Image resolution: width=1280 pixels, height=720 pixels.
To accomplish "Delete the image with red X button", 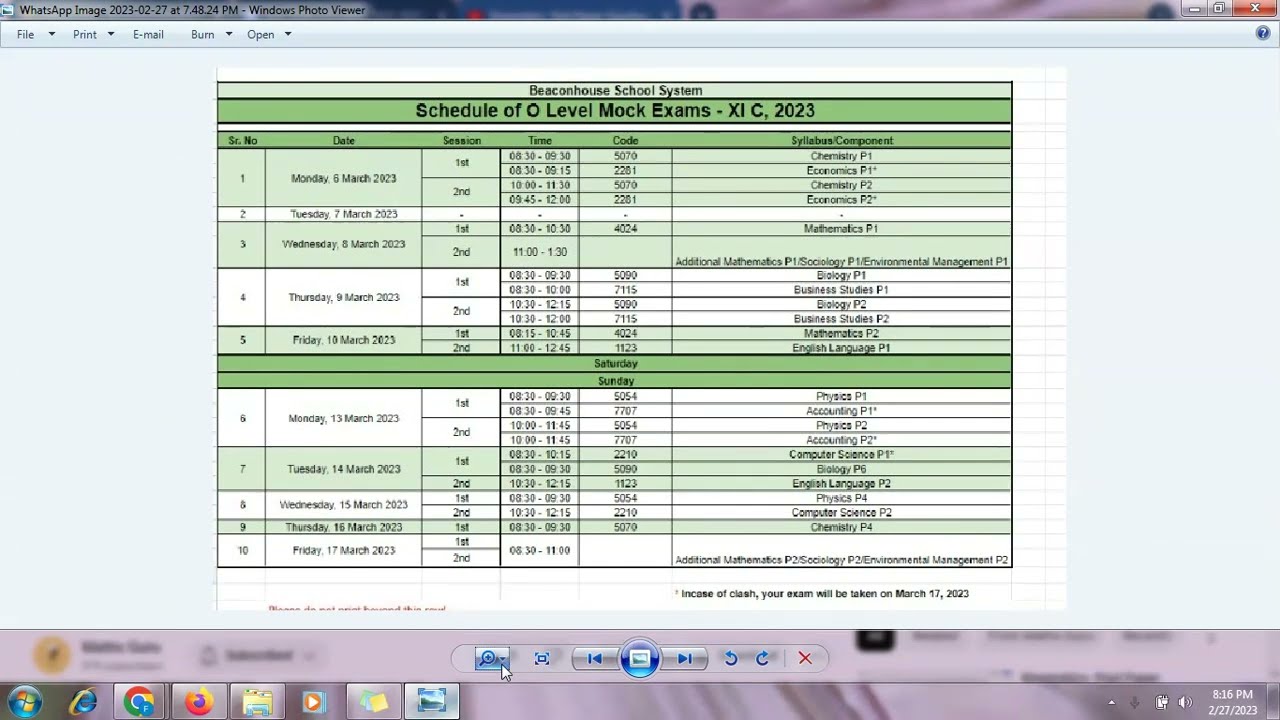I will (x=805, y=658).
